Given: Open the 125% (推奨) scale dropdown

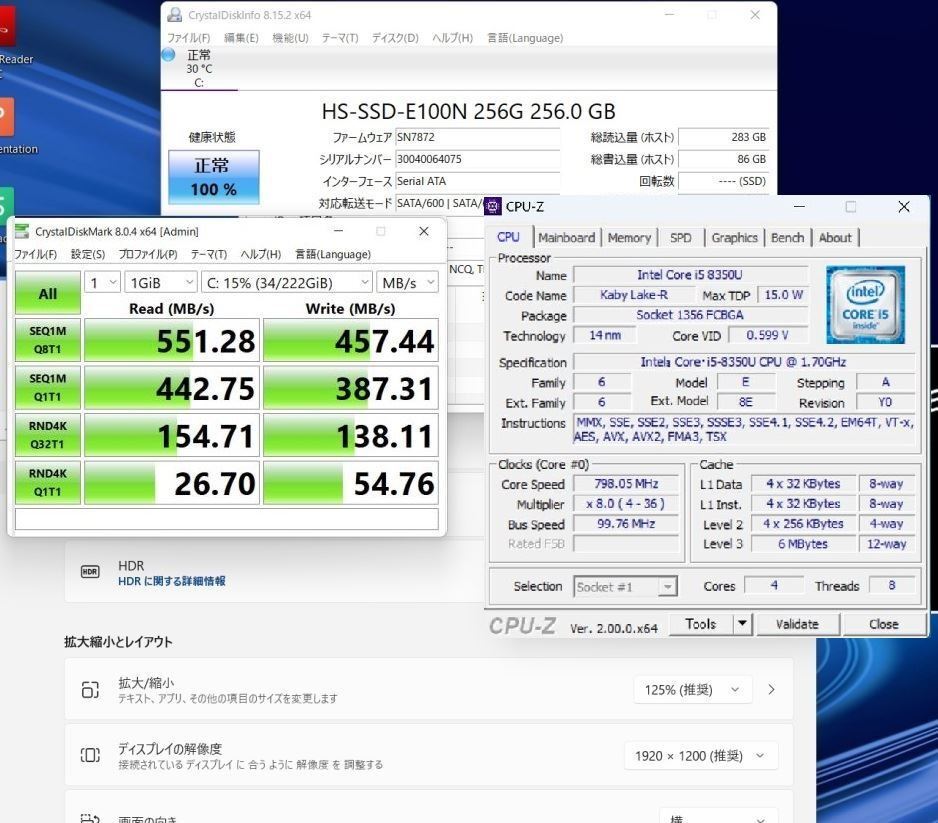Looking at the screenshot, I should (x=692, y=690).
